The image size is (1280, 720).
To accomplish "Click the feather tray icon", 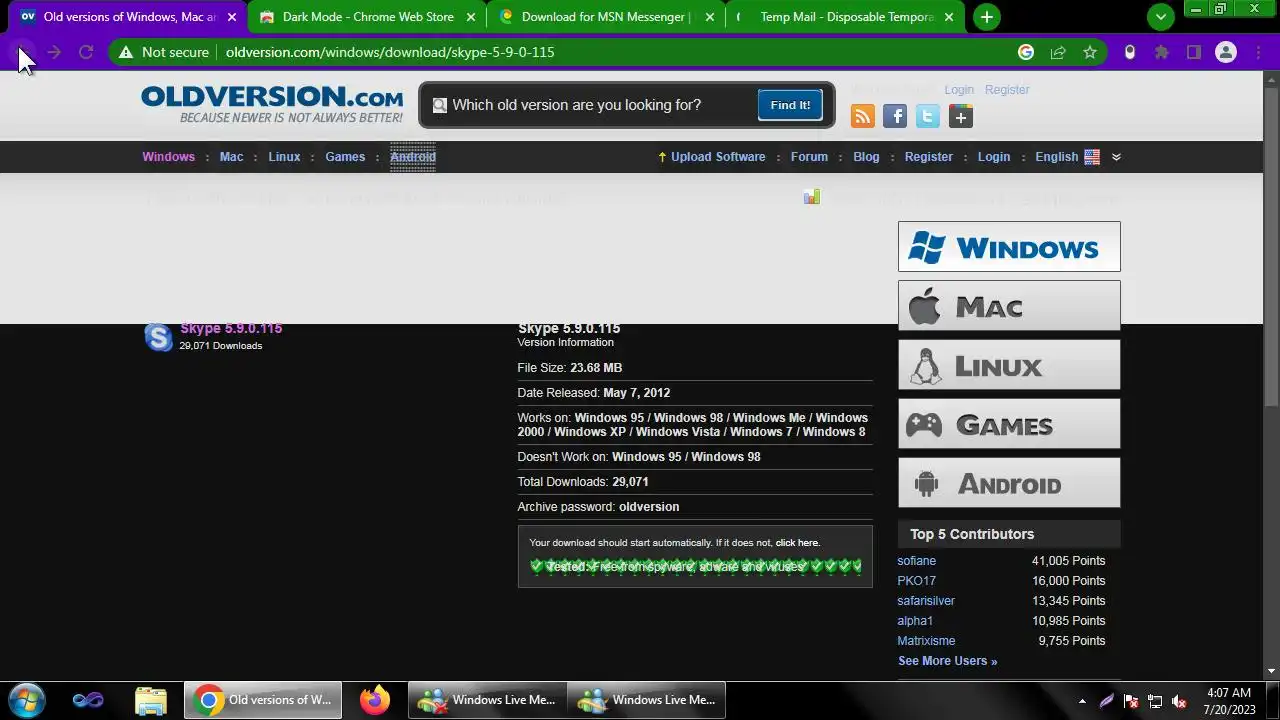I will [1107, 701].
